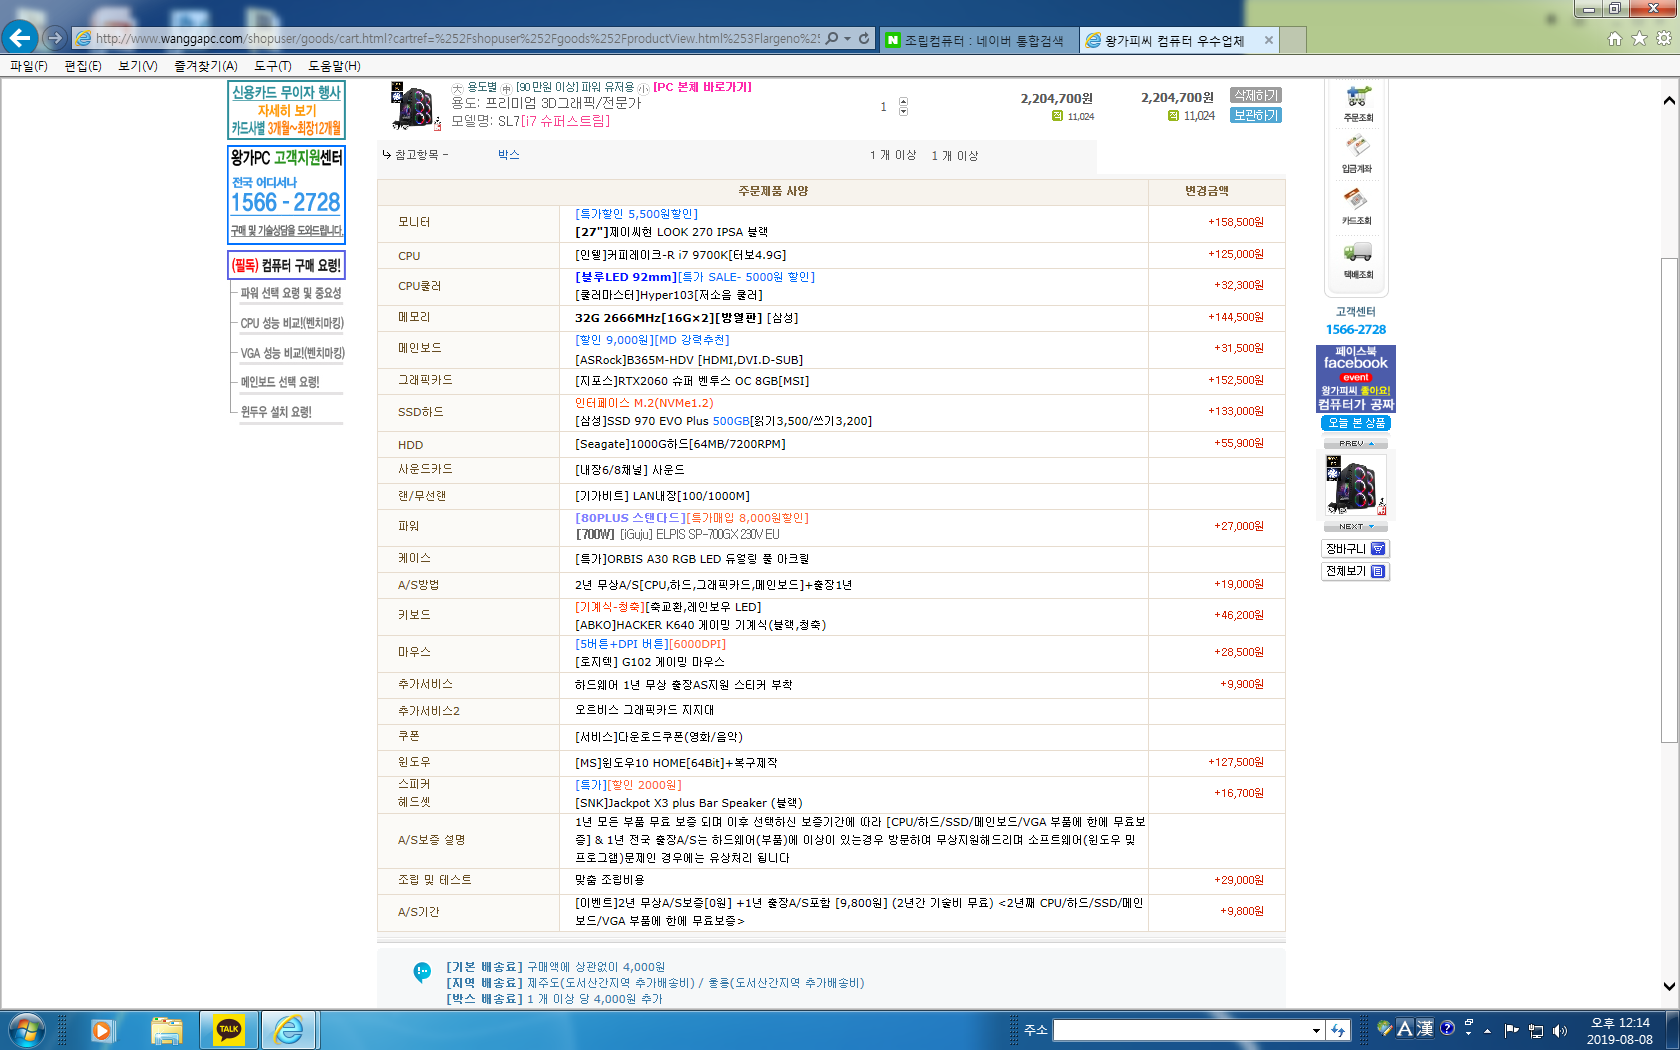Open the 도움말(H) menu

[x=334, y=66]
